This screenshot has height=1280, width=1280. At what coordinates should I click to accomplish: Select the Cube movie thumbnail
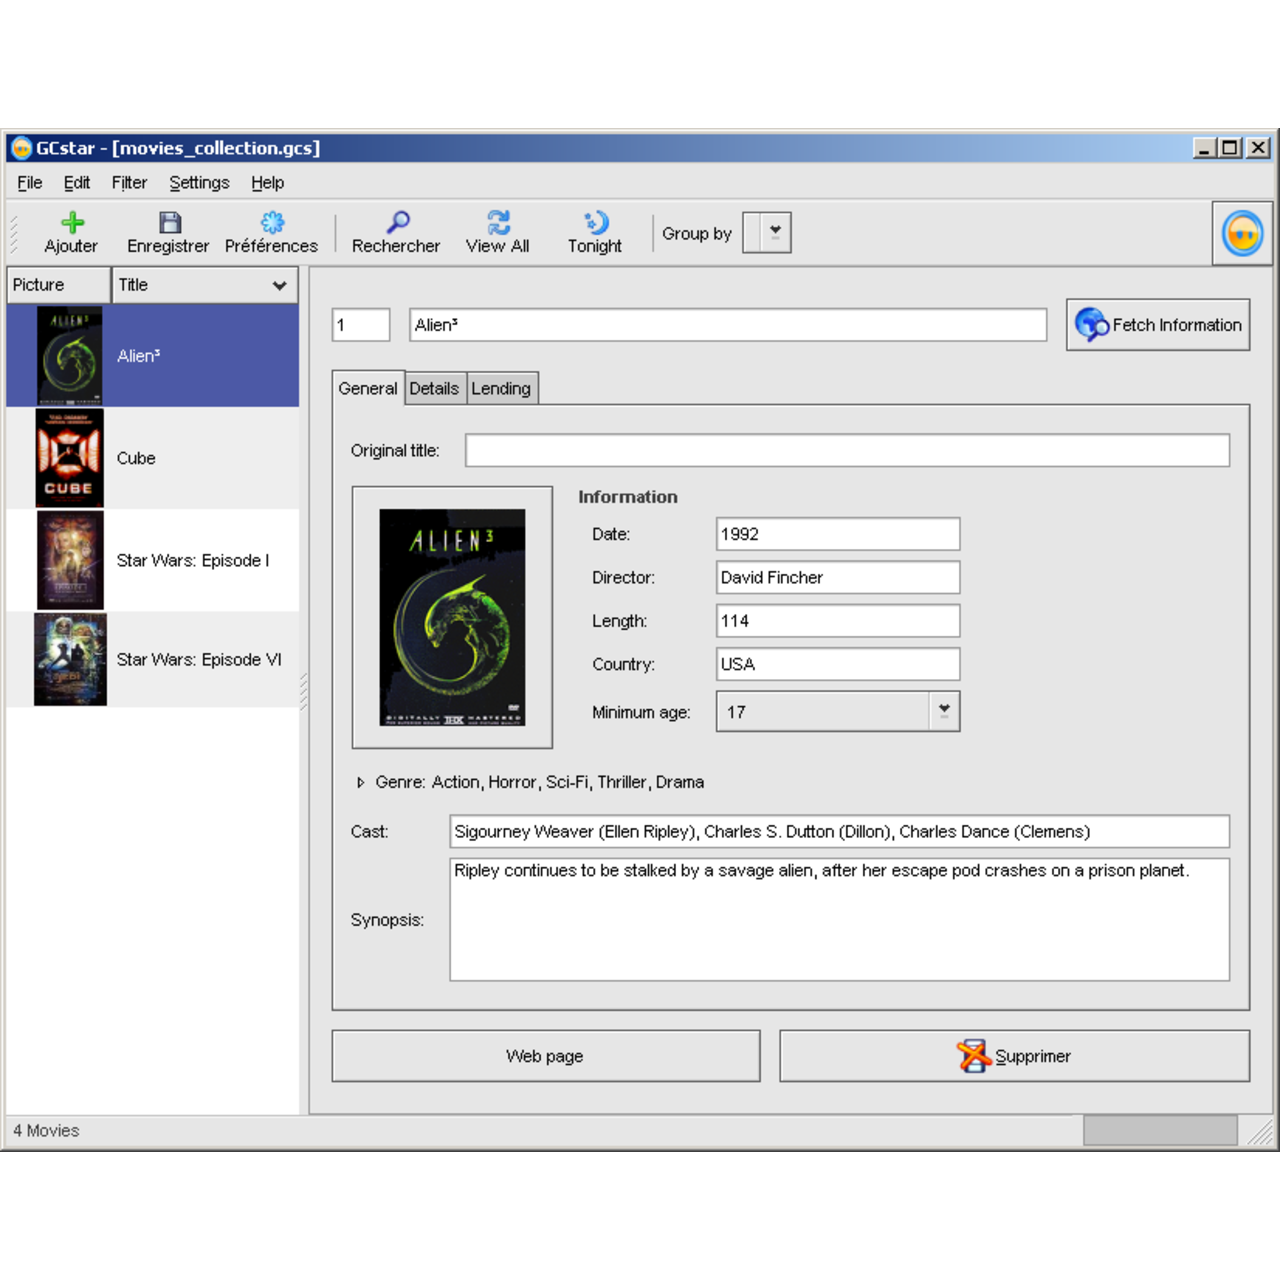(x=70, y=458)
